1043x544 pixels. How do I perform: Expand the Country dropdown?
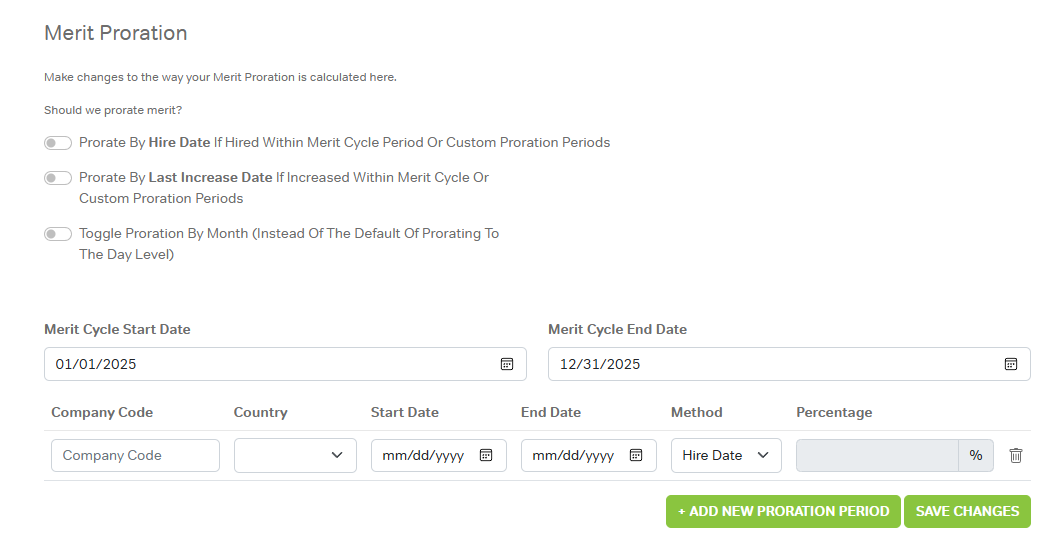tap(295, 455)
